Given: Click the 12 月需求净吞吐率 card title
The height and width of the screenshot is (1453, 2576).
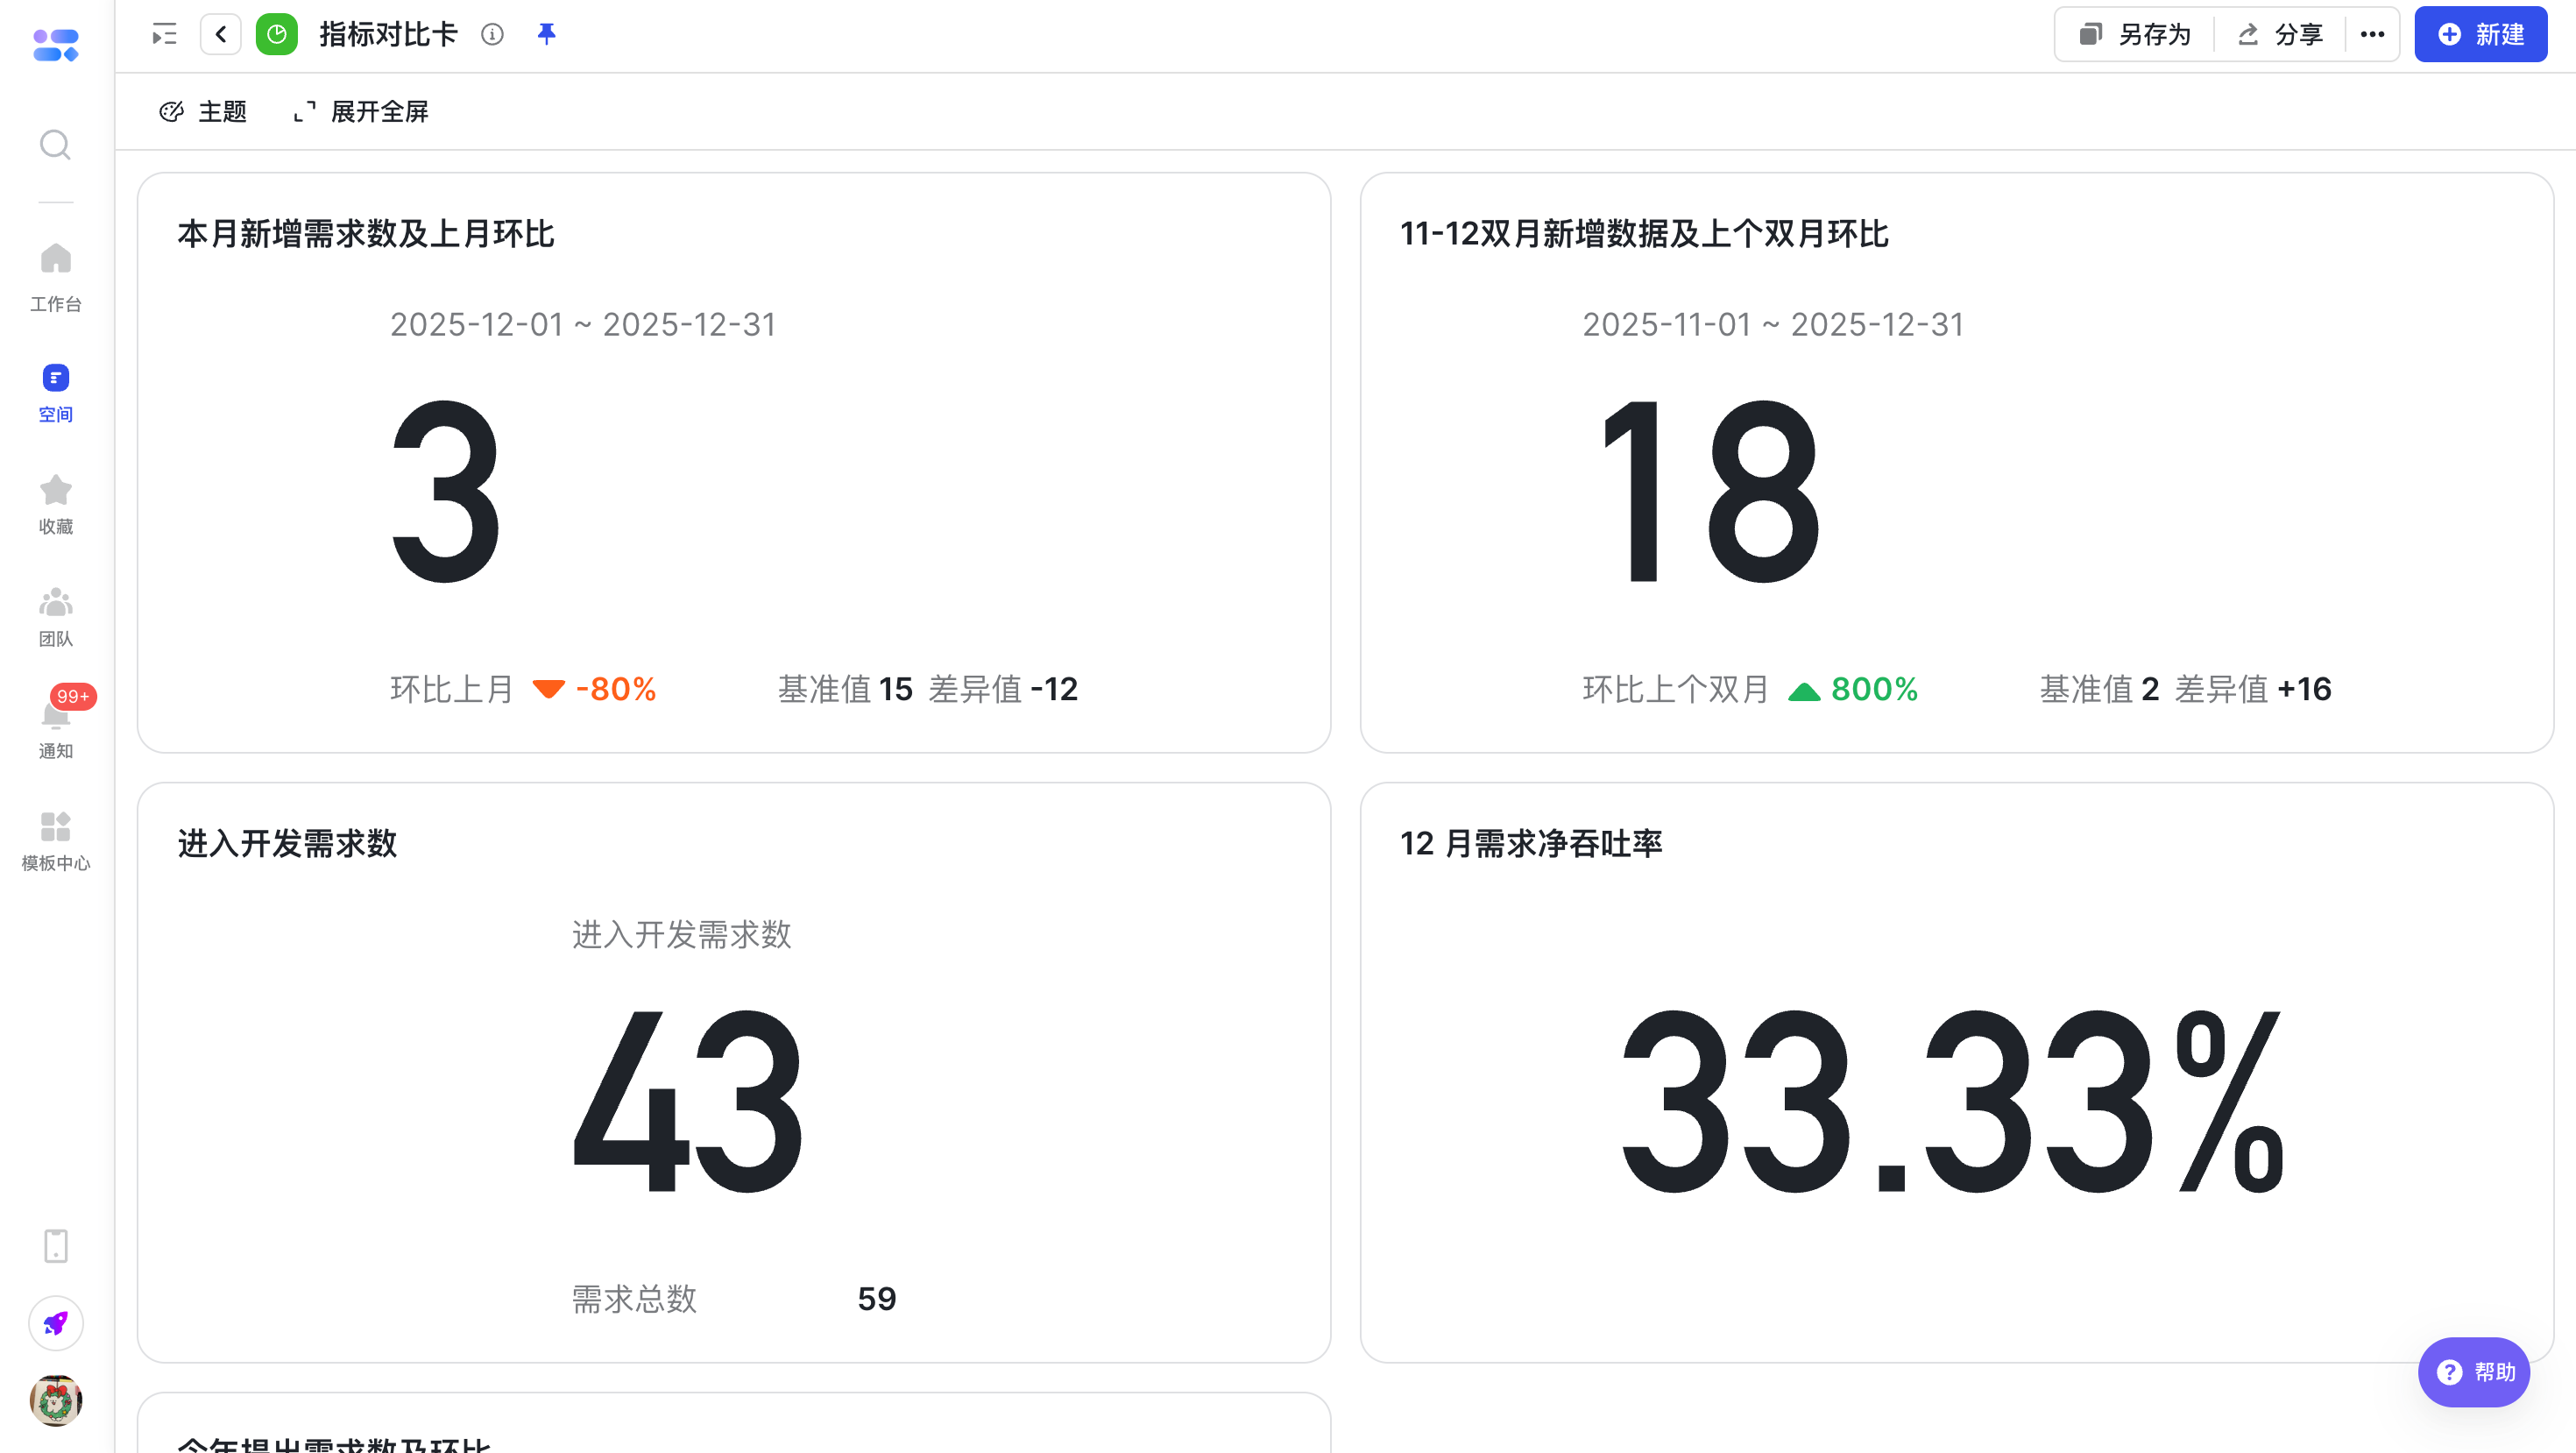Looking at the screenshot, I should click(x=1531, y=844).
